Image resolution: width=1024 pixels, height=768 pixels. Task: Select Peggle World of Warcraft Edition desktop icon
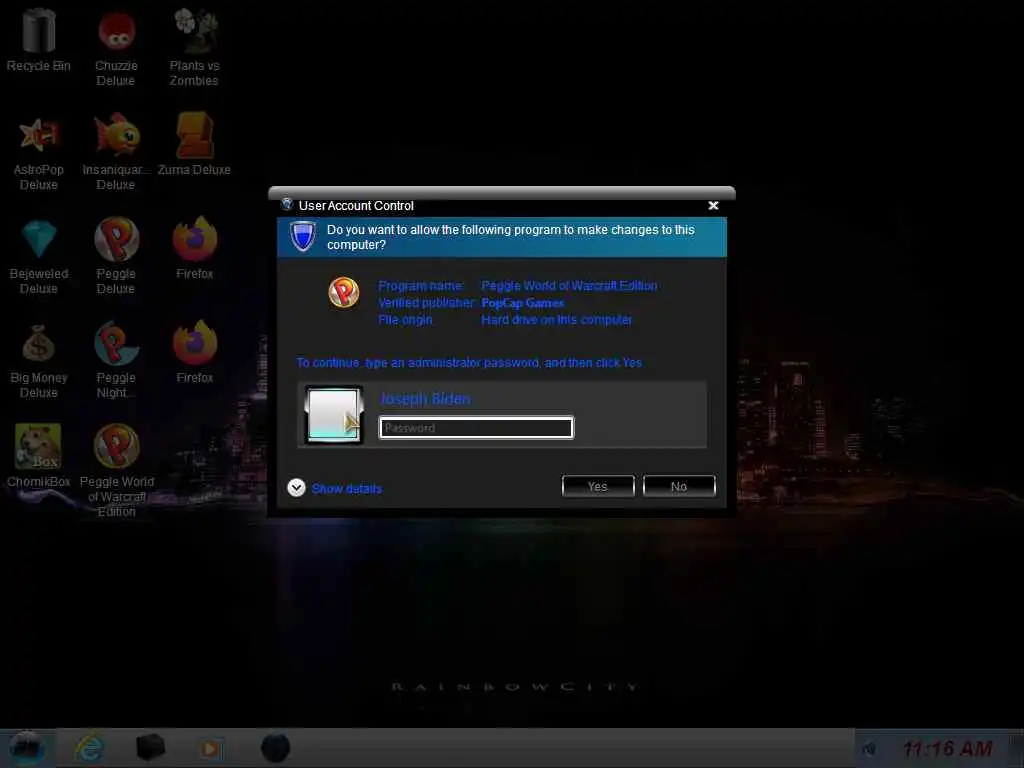[116, 470]
